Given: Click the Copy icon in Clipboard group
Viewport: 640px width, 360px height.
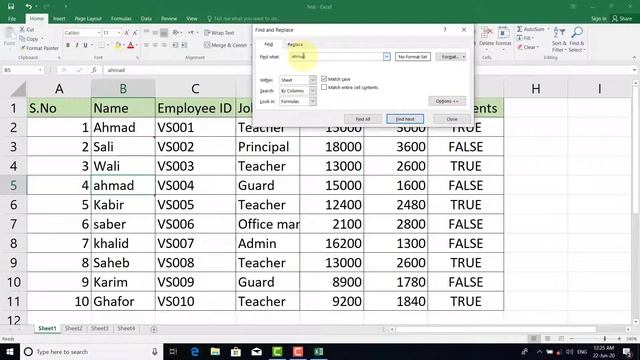Looking at the screenshot, I should tap(22, 39).
